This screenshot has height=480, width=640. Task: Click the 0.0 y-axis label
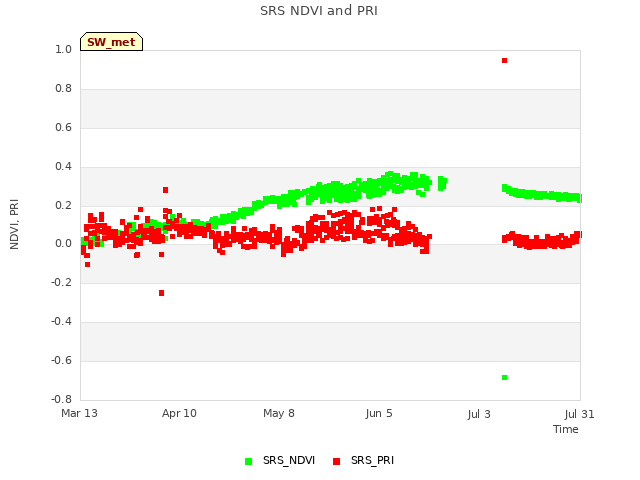click(x=63, y=244)
